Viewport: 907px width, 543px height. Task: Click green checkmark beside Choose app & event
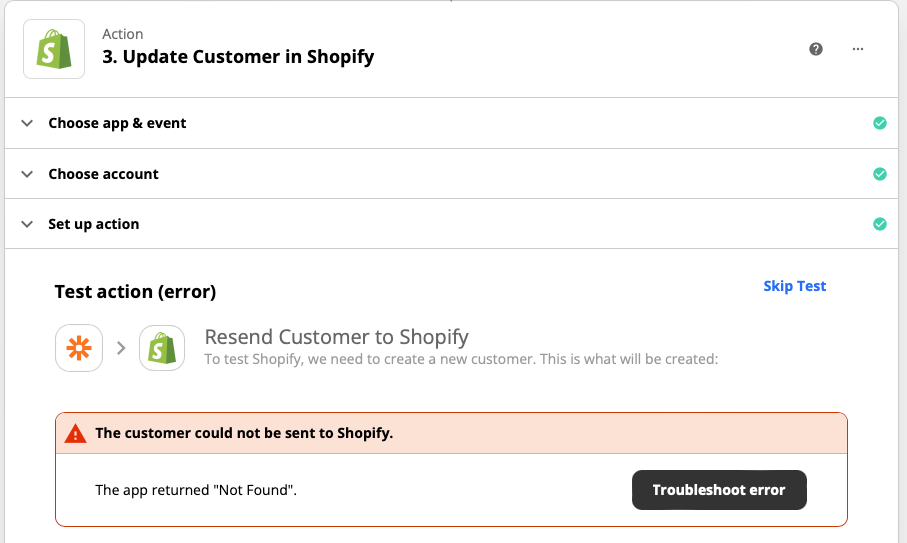[880, 123]
